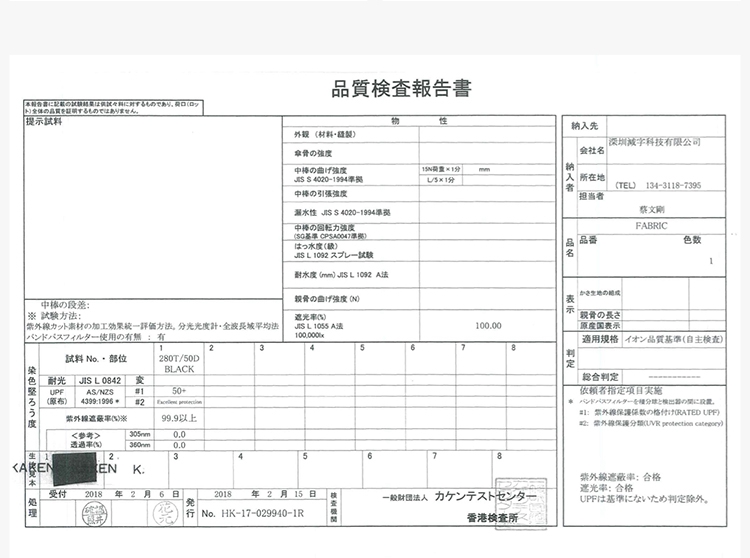This screenshot has width=750, height=558.
Task: Click the 100.00 shading rate value
Action: [x=488, y=326]
